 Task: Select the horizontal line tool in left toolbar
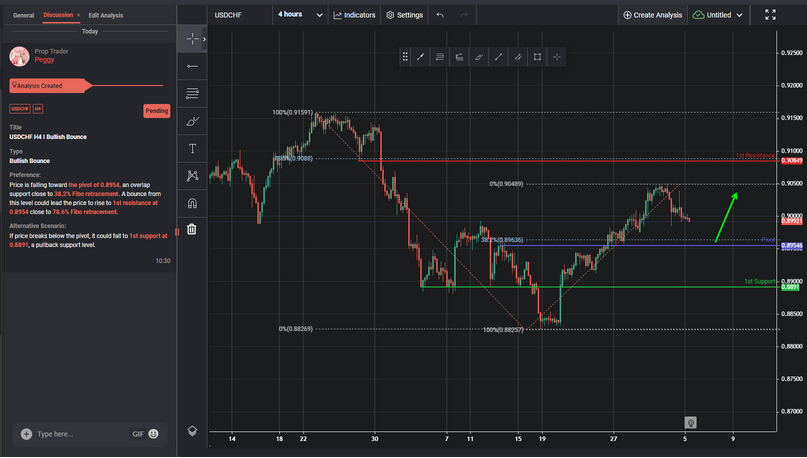coord(192,66)
